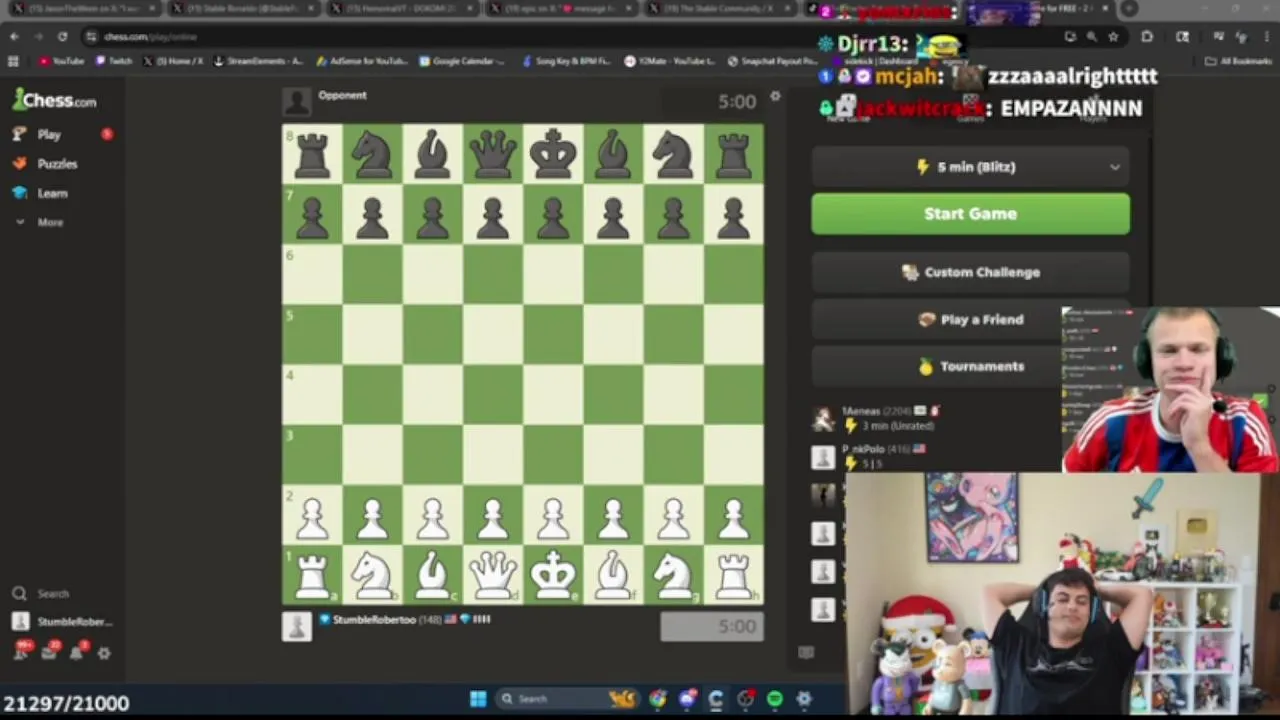Open StumbleRober... profile in the sidebar
Image resolution: width=1280 pixels, height=720 pixels.
pos(63,621)
